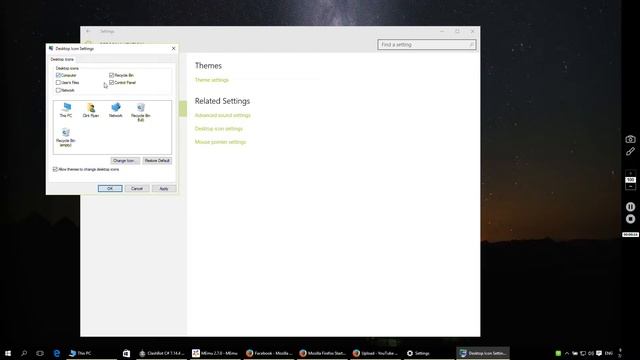Open Advanced sound settings link

pos(222,115)
